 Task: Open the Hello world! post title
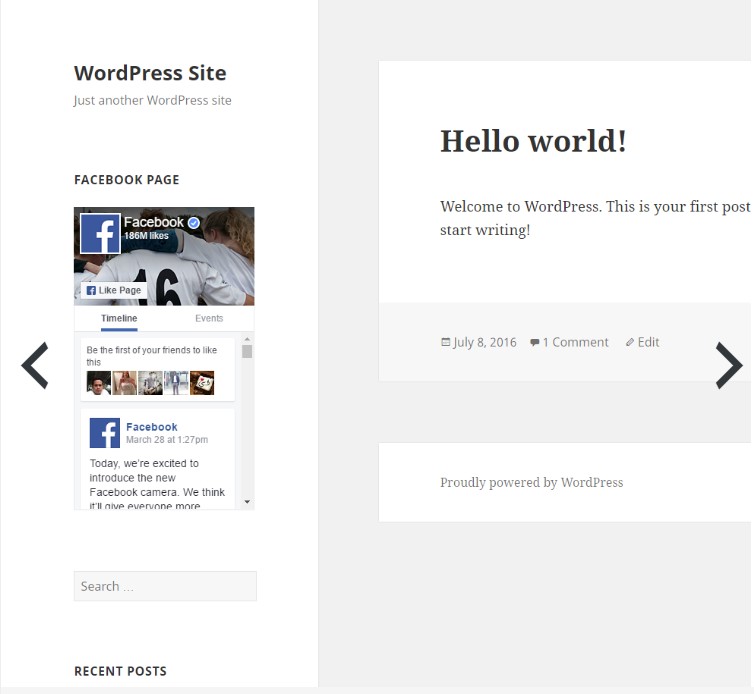533,141
